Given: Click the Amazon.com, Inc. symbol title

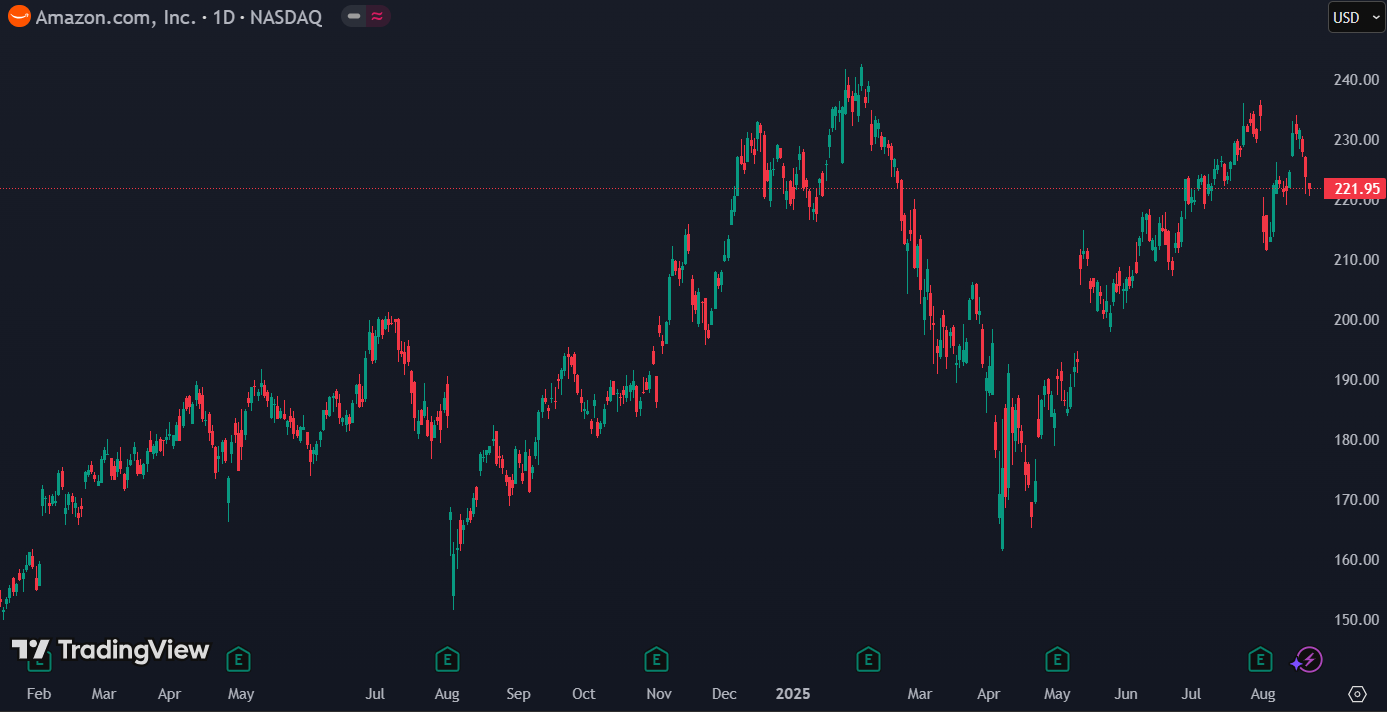Looking at the screenshot, I should (116, 17).
